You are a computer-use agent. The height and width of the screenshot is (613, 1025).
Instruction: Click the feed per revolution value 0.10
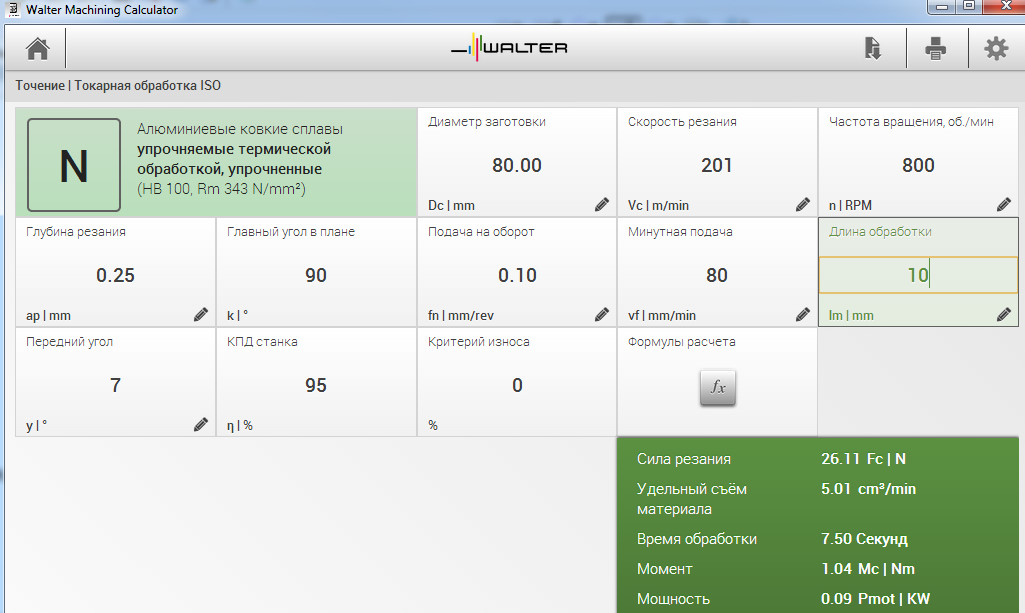tap(517, 275)
